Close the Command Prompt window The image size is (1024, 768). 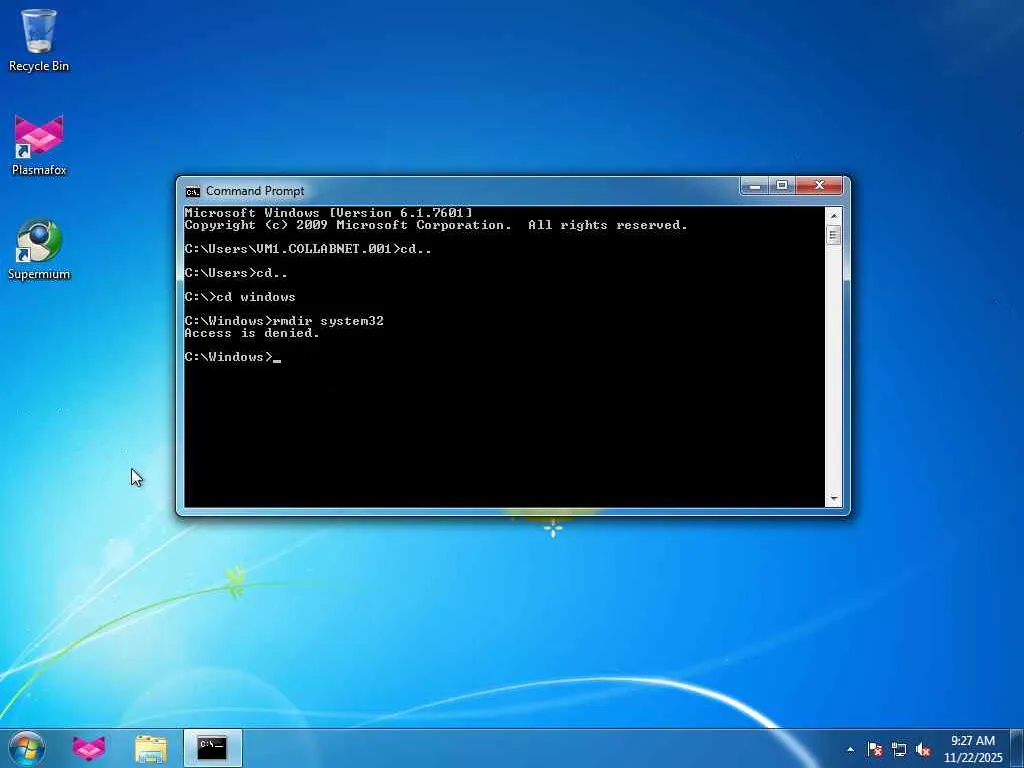pyautogui.click(x=820, y=185)
